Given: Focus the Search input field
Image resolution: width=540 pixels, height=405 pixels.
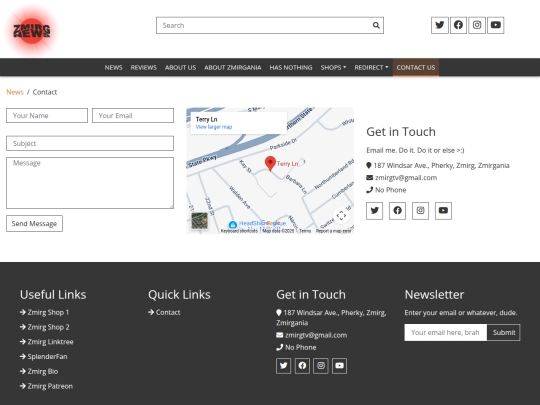Looking at the screenshot, I should tap(270, 25).
